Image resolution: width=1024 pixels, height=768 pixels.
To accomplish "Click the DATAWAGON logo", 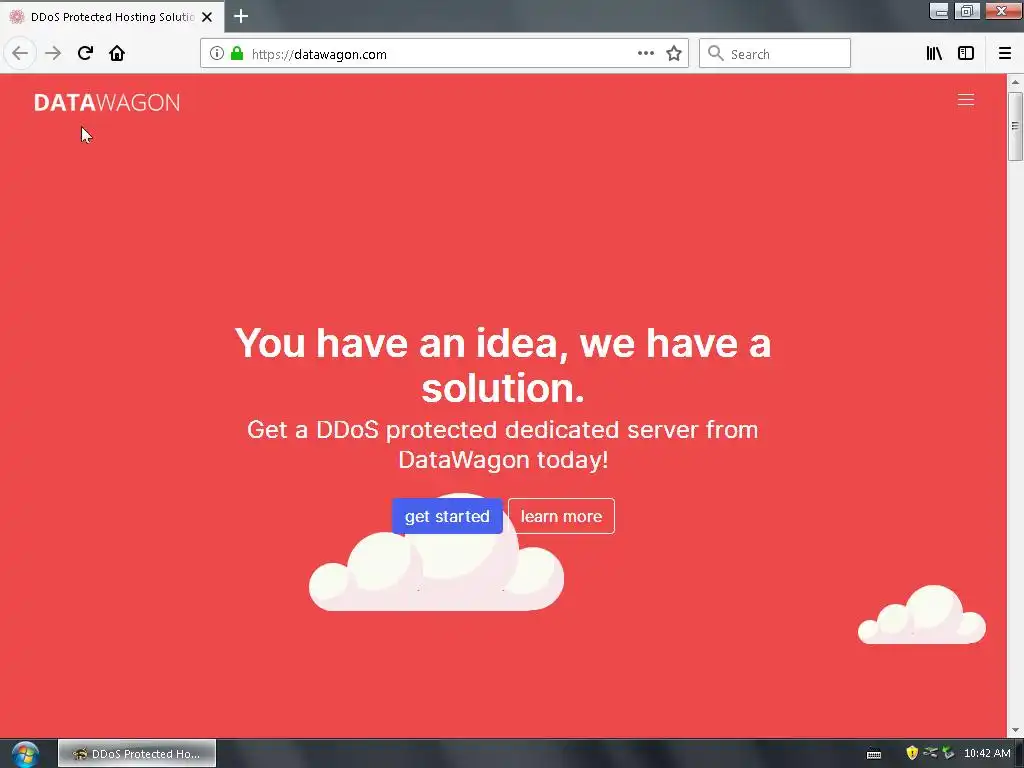I will (107, 103).
